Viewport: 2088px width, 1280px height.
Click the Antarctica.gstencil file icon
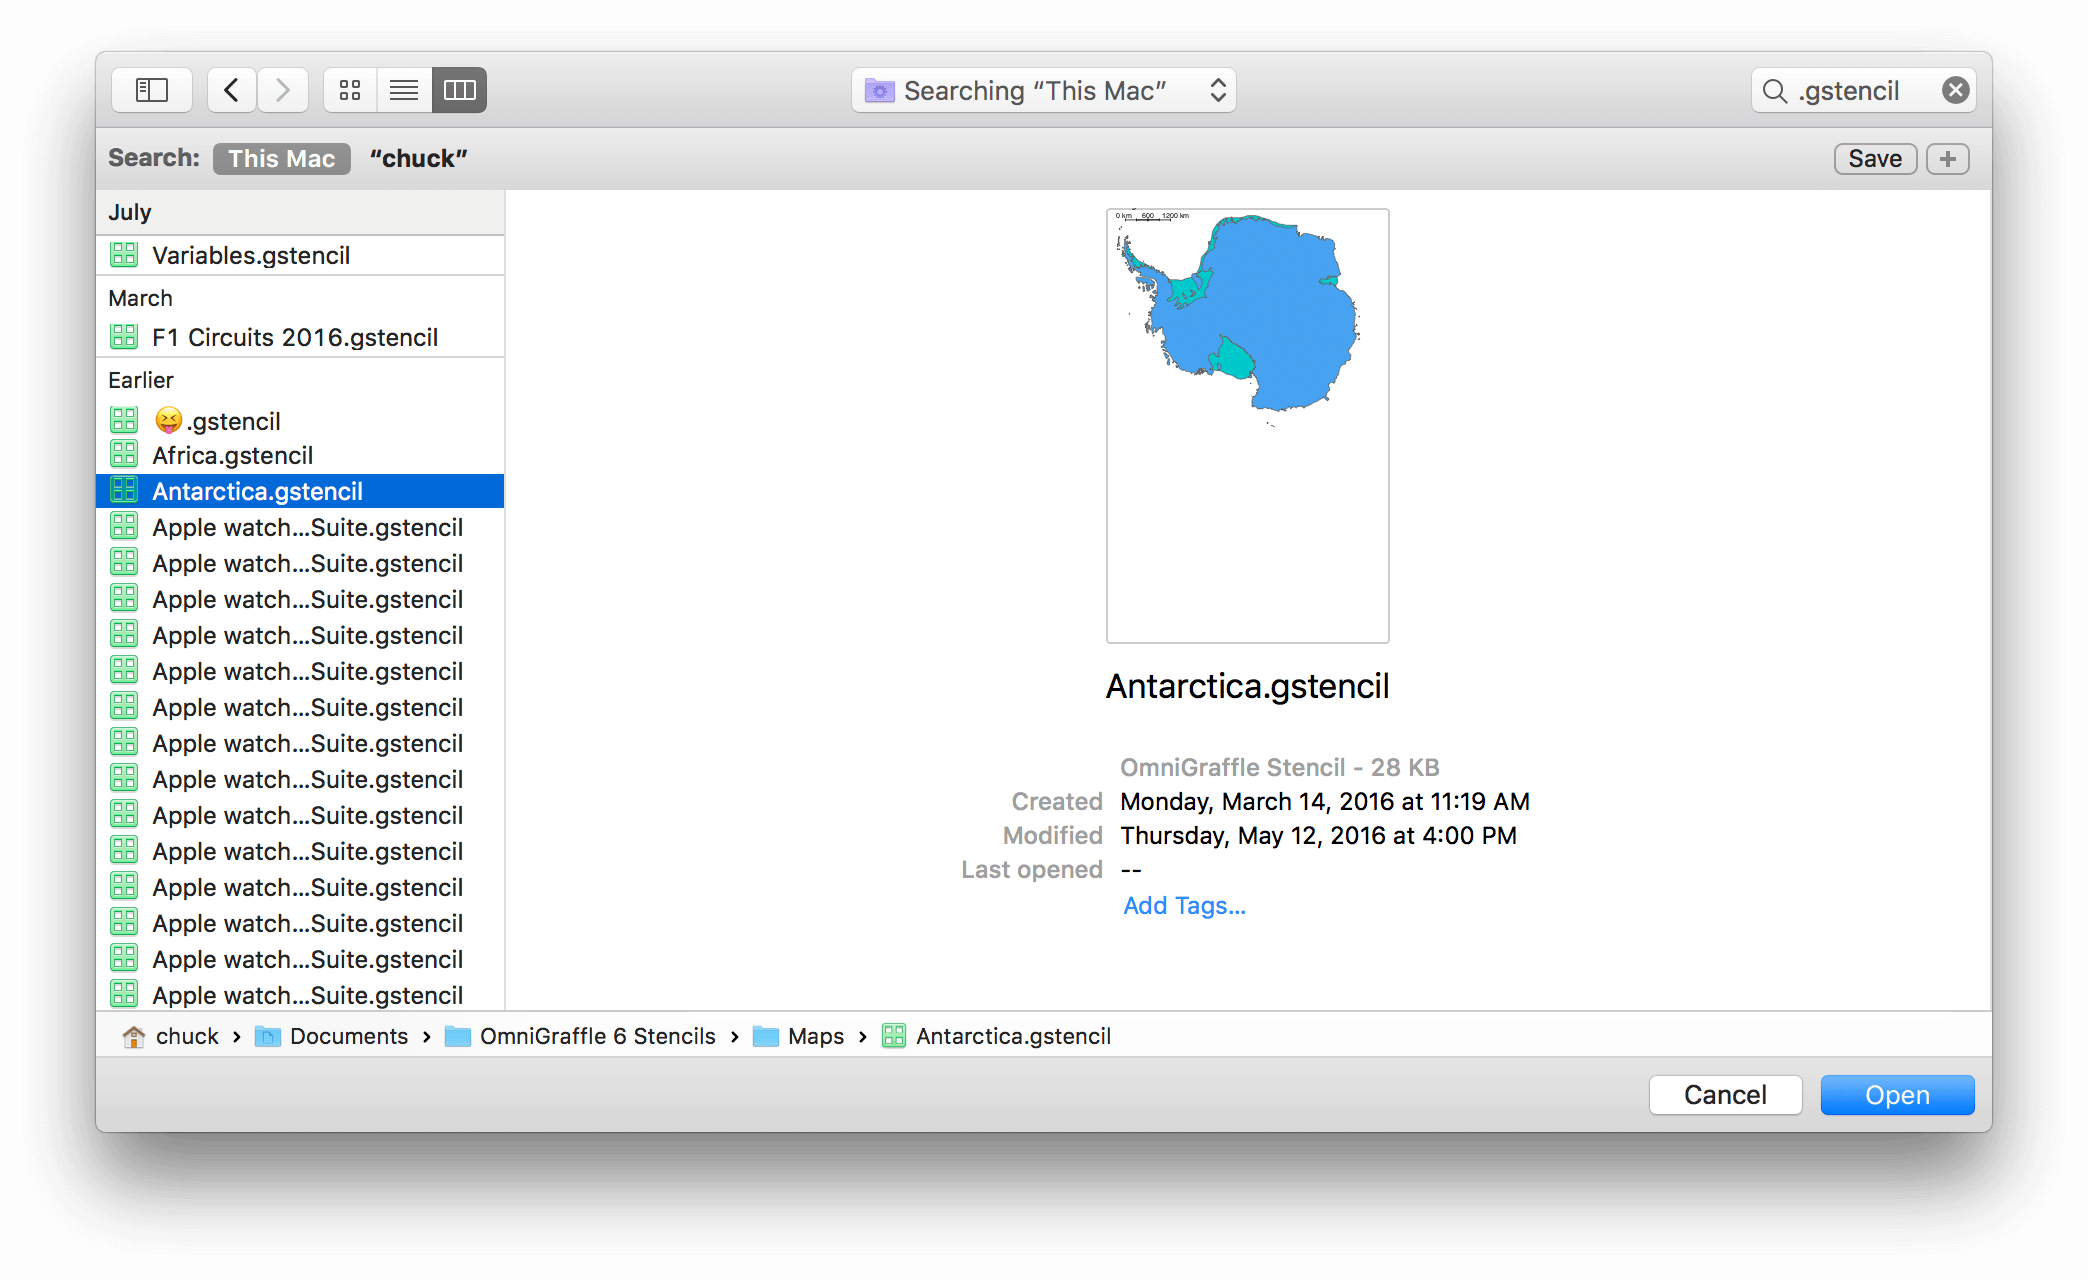click(x=125, y=491)
